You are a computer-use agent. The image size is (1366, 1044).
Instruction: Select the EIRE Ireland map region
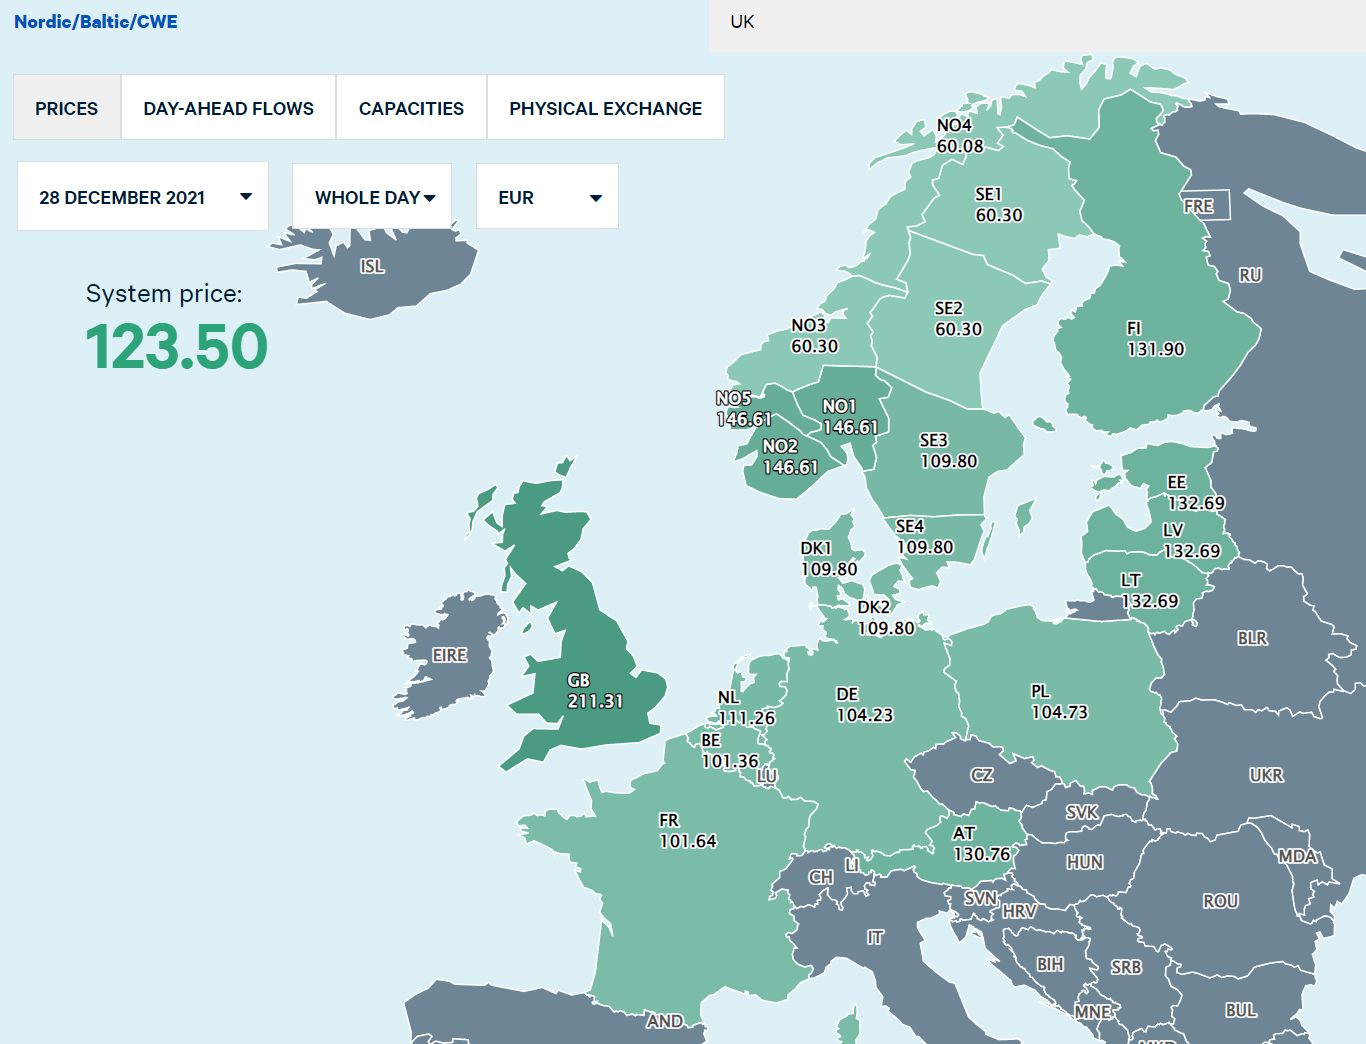click(x=450, y=655)
